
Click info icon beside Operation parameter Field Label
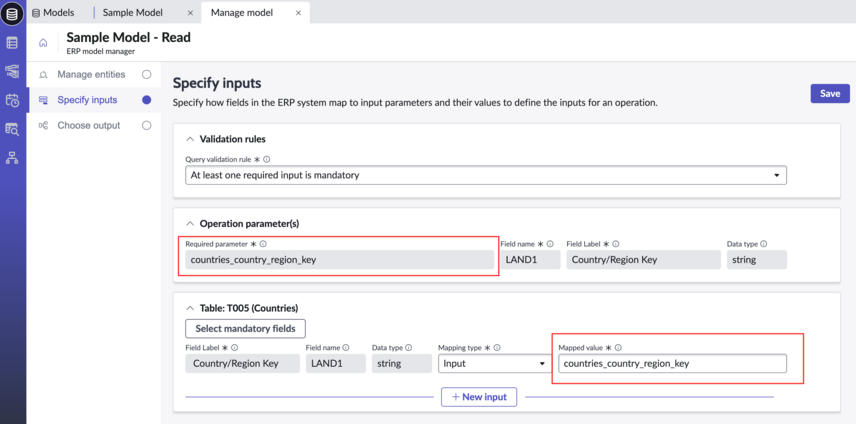[616, 244]
